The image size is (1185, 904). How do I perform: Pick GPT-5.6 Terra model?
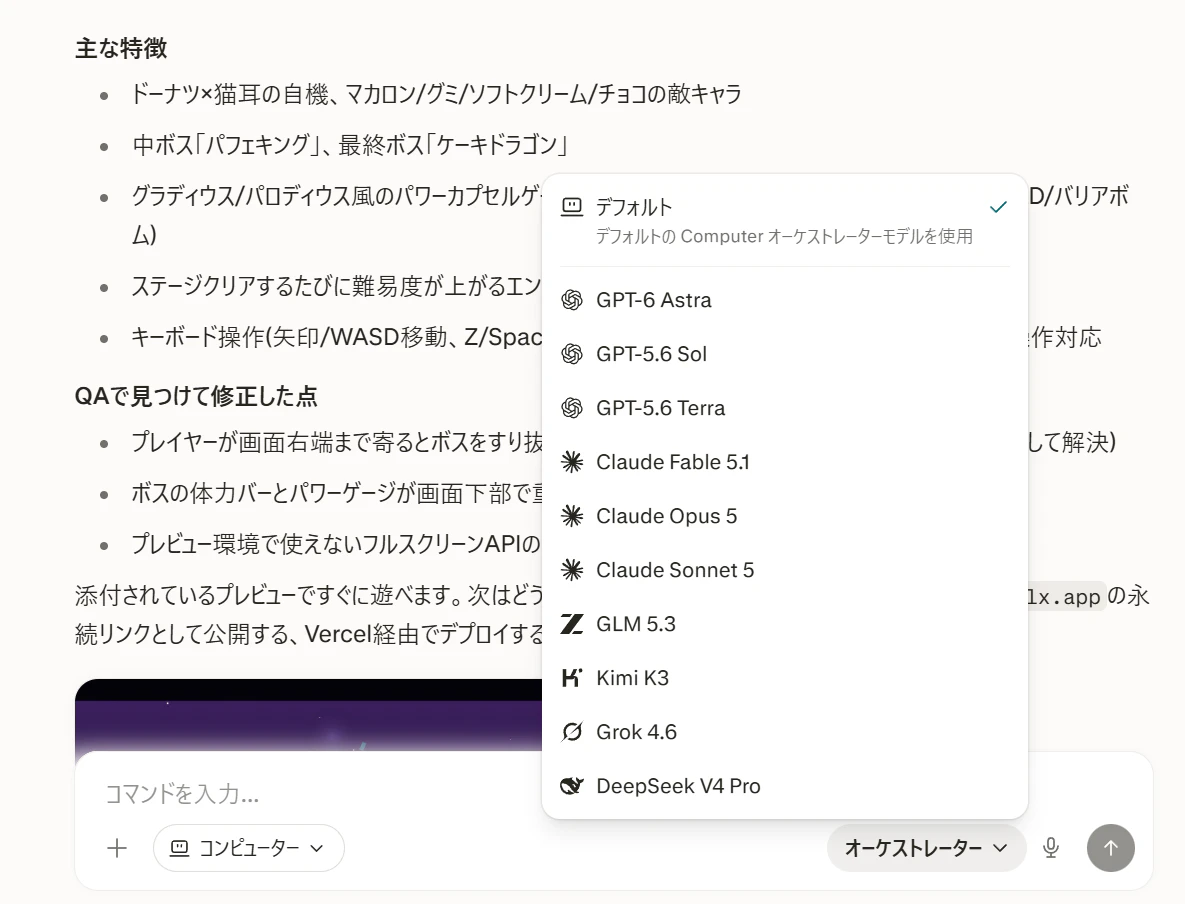click(x=784, y=408)
